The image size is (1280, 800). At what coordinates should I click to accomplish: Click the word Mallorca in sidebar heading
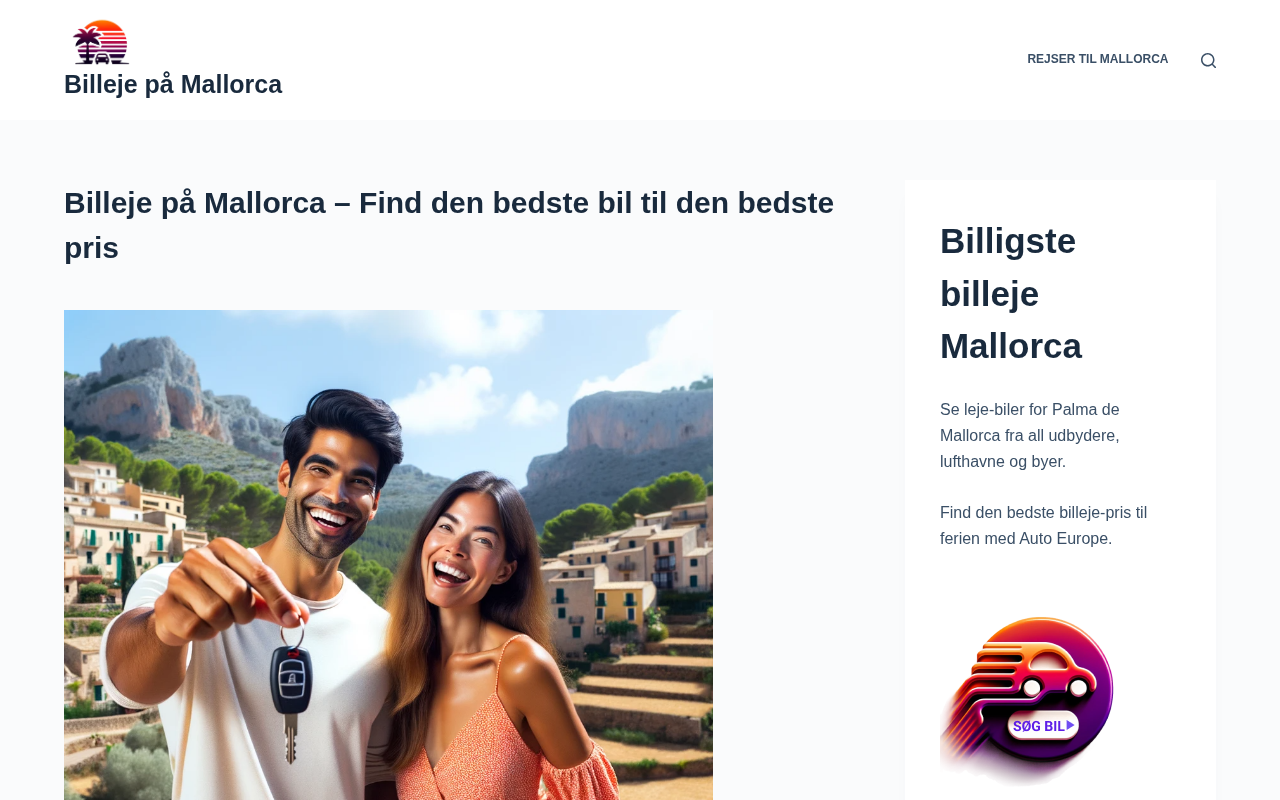(1011, 346)
